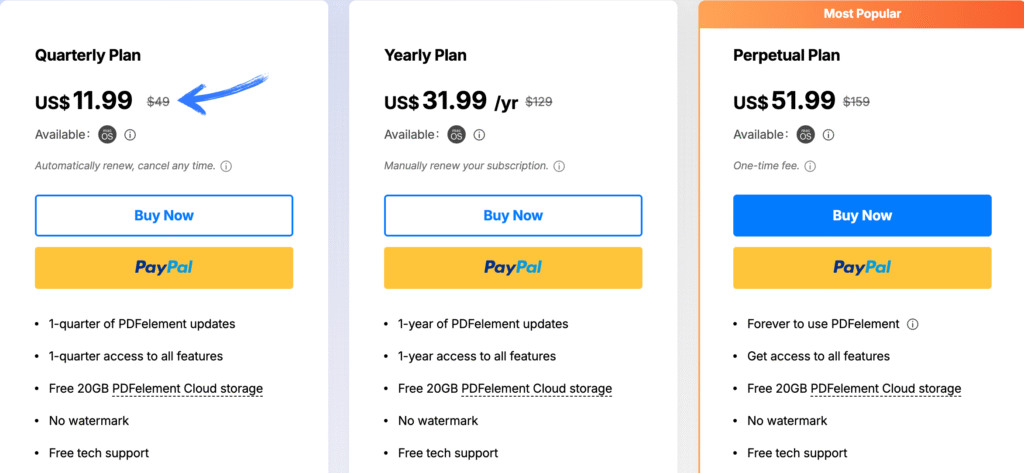
Task: Click the info icon after "One-time fee"
Action: click(x=809, y=166)
